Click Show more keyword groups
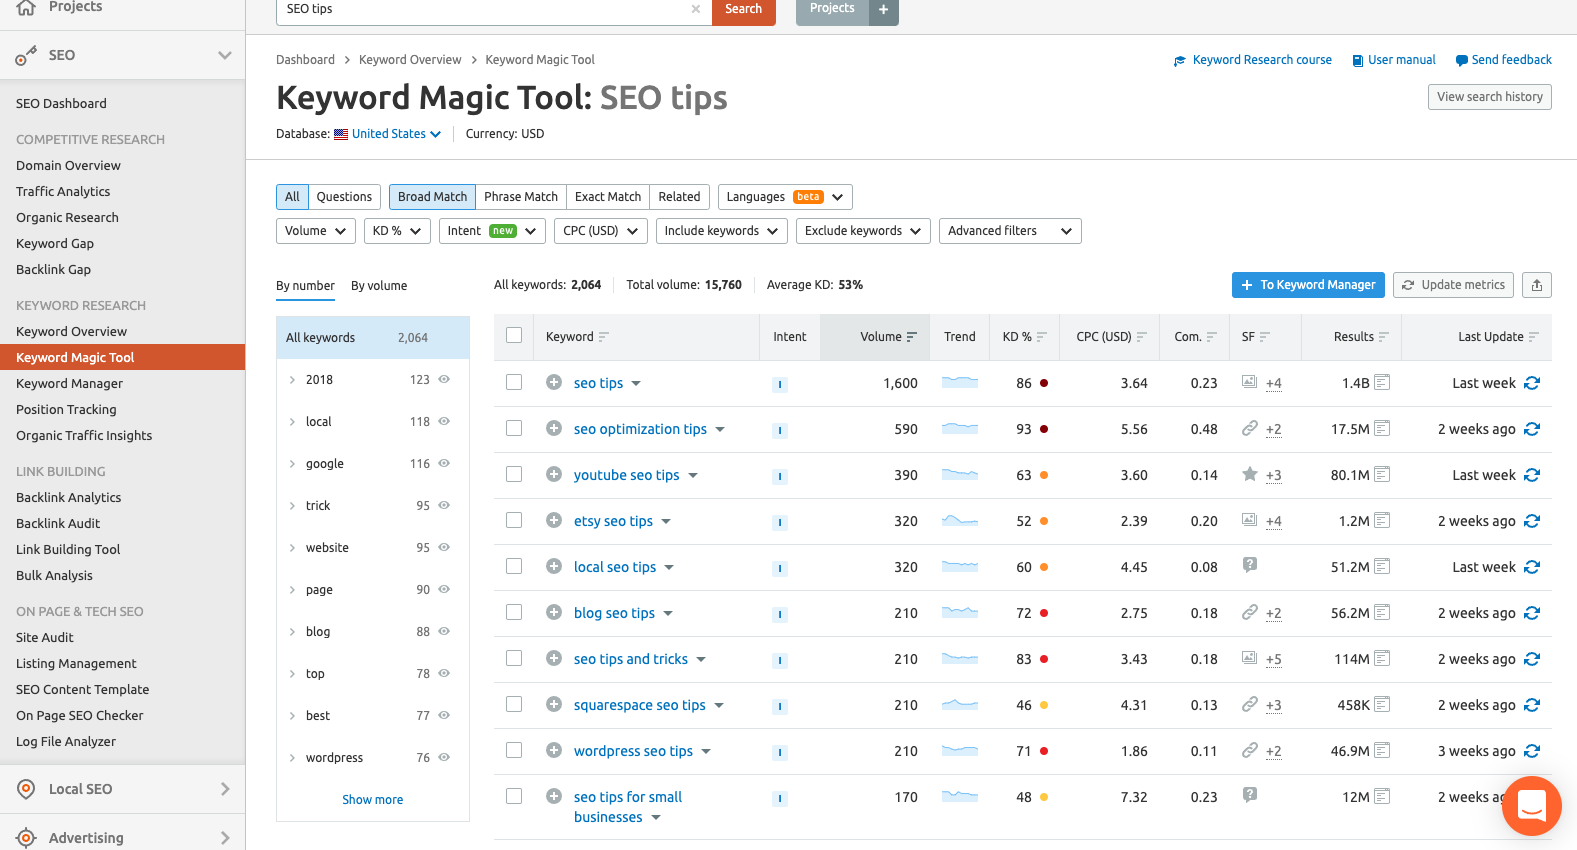The height and width of the screenshot is (850, 1577). (x=373, y=800)
